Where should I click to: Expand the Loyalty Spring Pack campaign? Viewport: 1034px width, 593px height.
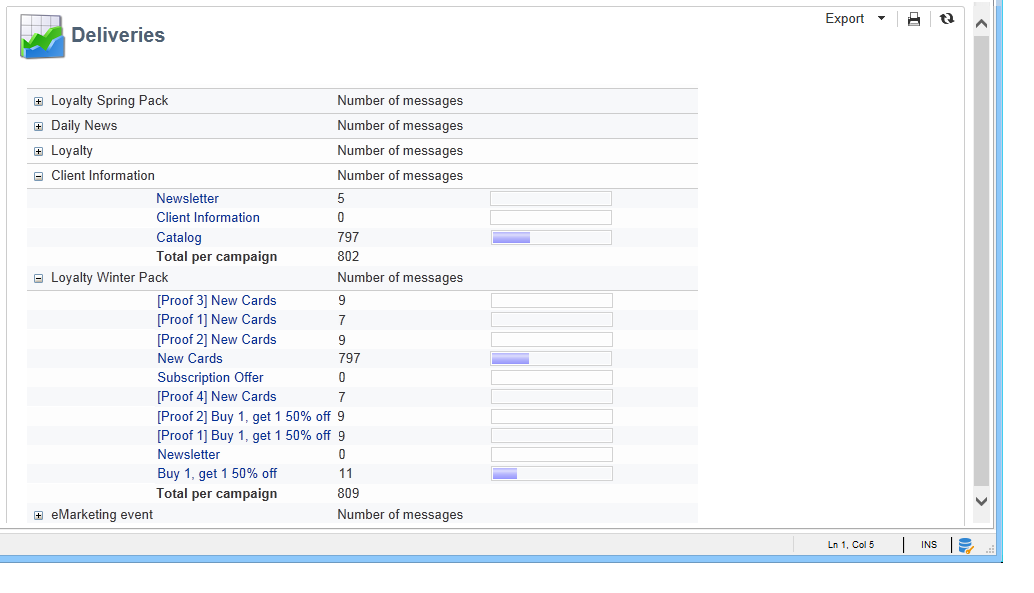tap(38, 102)
